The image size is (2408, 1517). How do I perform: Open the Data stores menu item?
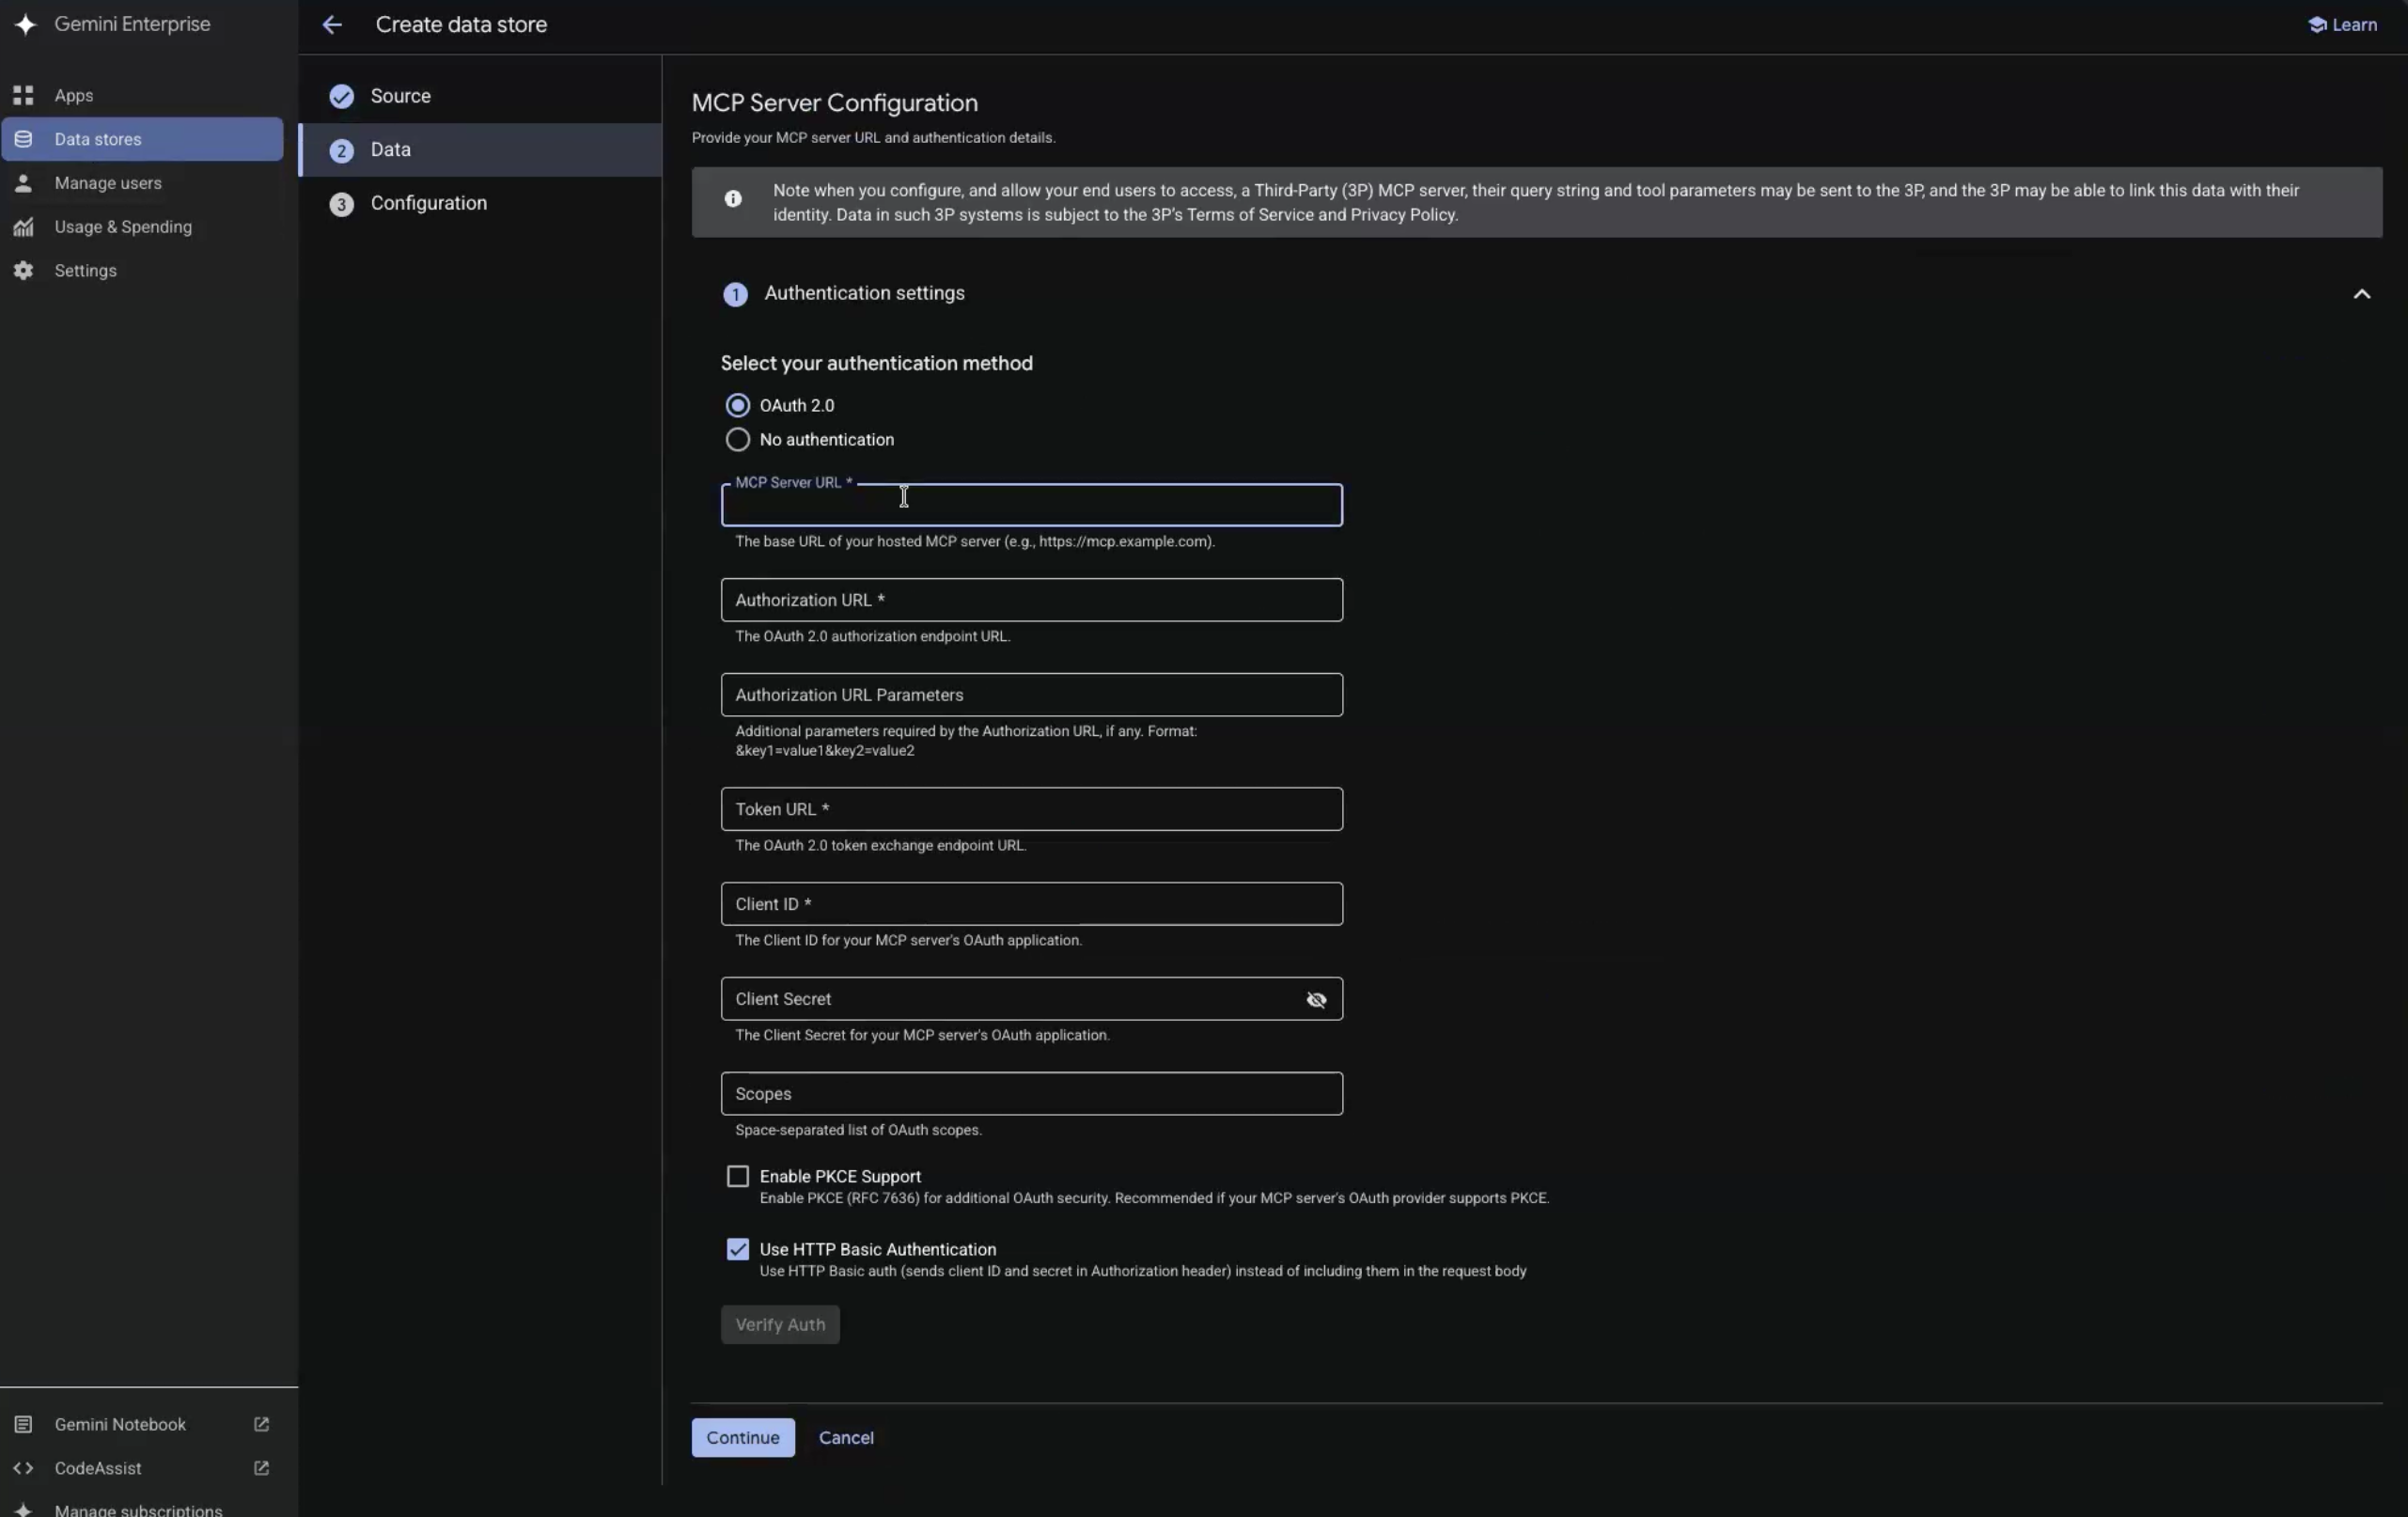tap(142, 139)
